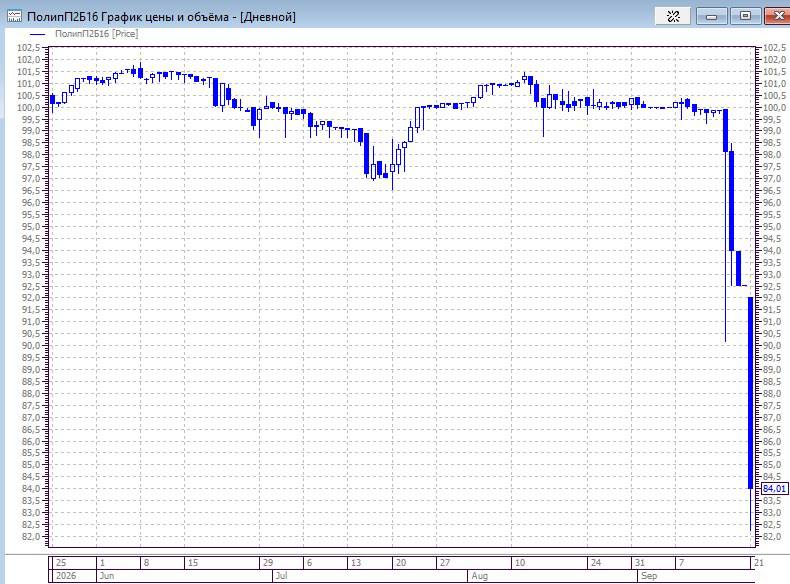Click the blue legend line swatch
The height and width of the screenshot is (584, 790).
tap(38, 34)
